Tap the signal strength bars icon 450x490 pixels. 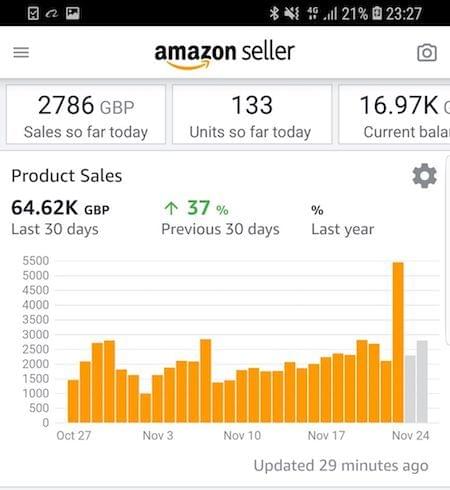pyautogui.click(x=330, y=14)
